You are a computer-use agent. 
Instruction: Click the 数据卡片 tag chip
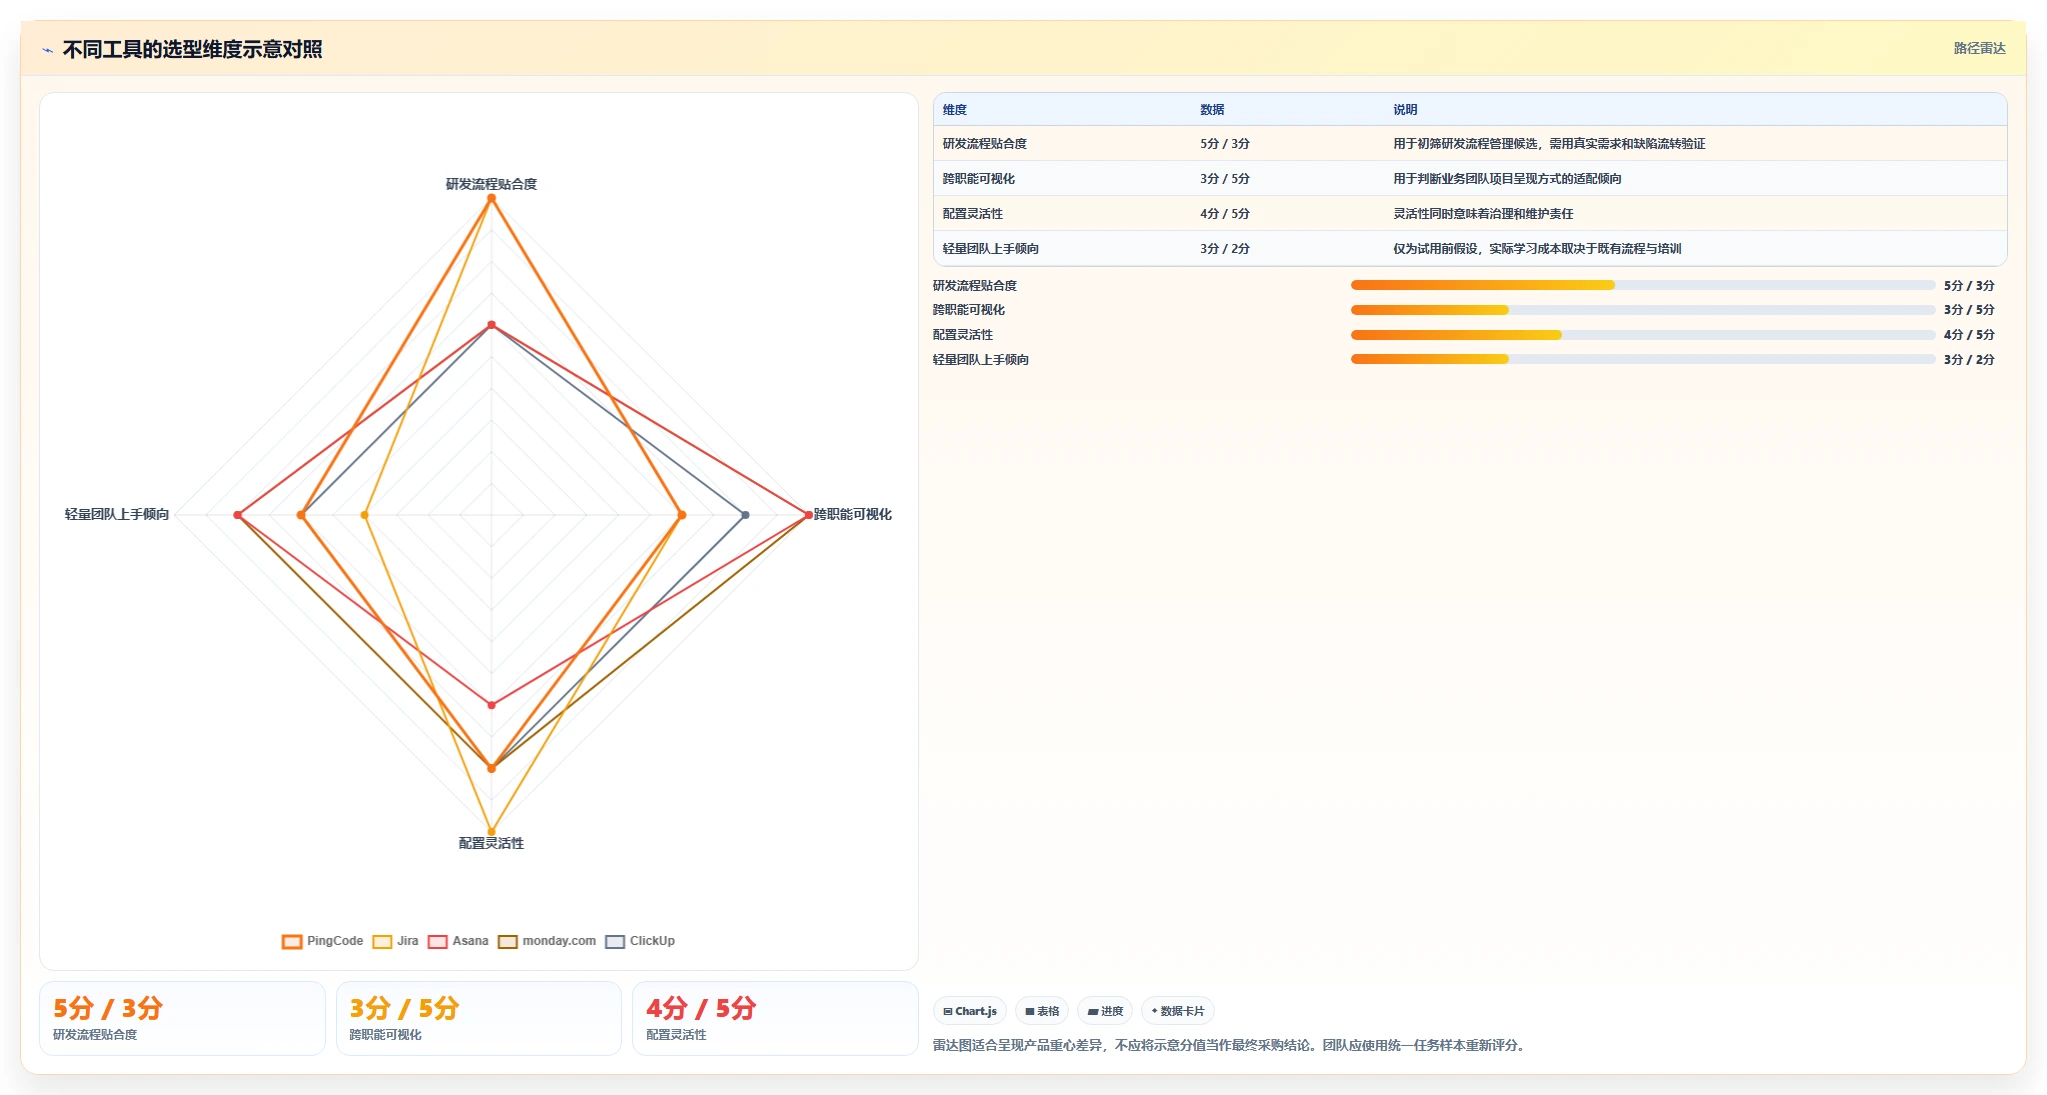point(1178,1011)
